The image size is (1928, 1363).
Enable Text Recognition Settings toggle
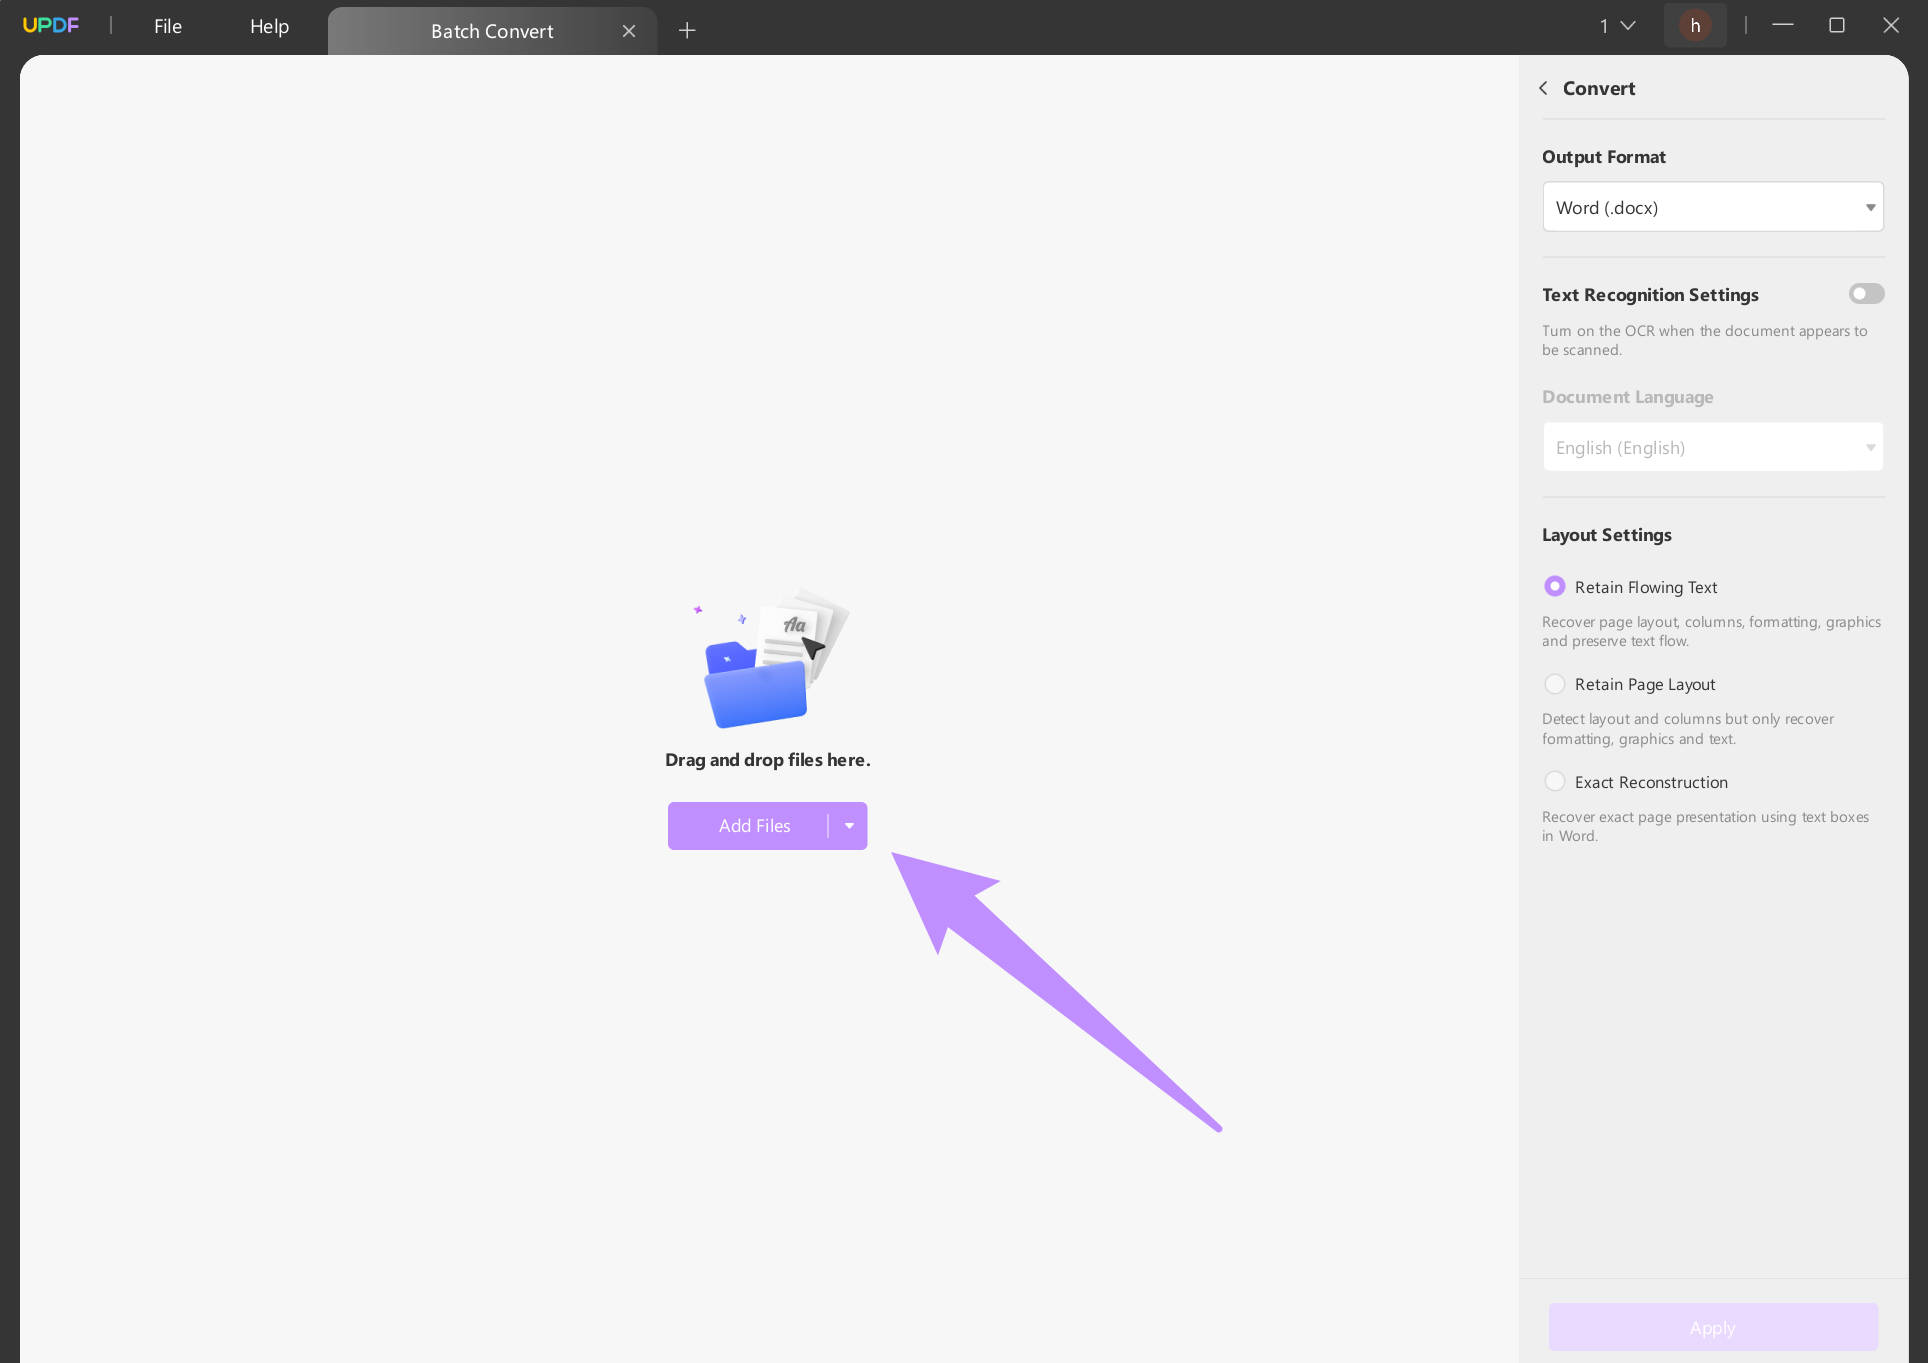[1866, 294]
